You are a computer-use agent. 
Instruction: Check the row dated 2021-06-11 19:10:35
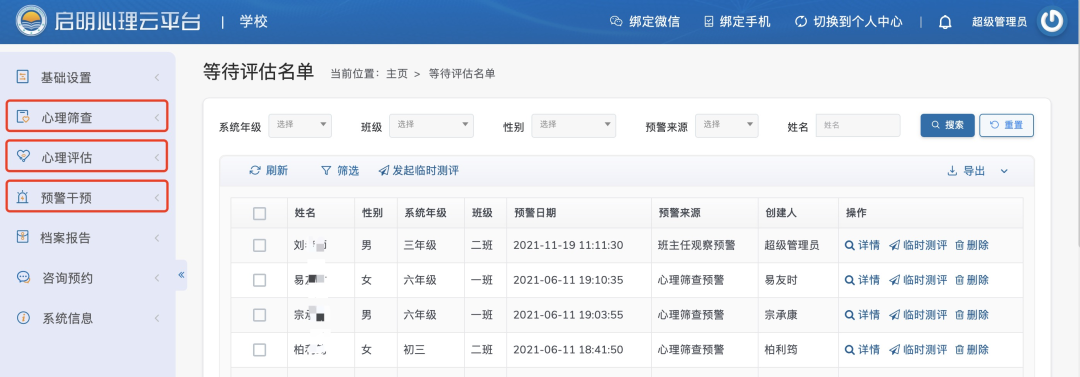pos(260,281)
